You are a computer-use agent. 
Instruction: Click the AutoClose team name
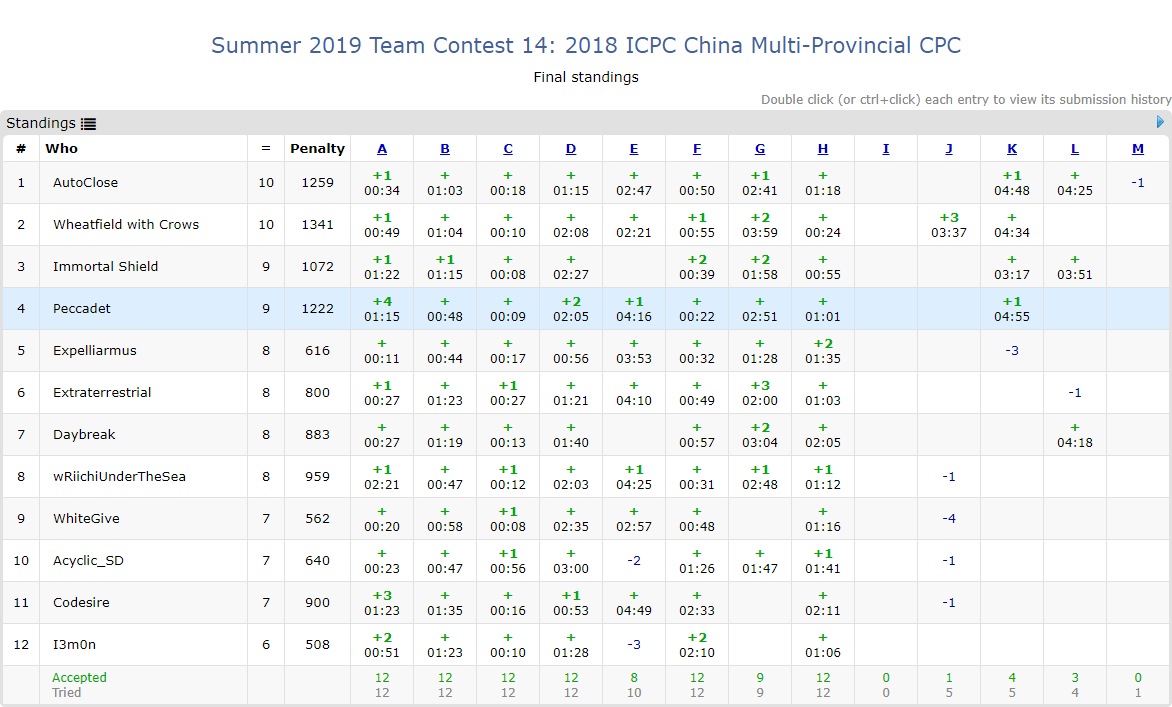(85, 183)
